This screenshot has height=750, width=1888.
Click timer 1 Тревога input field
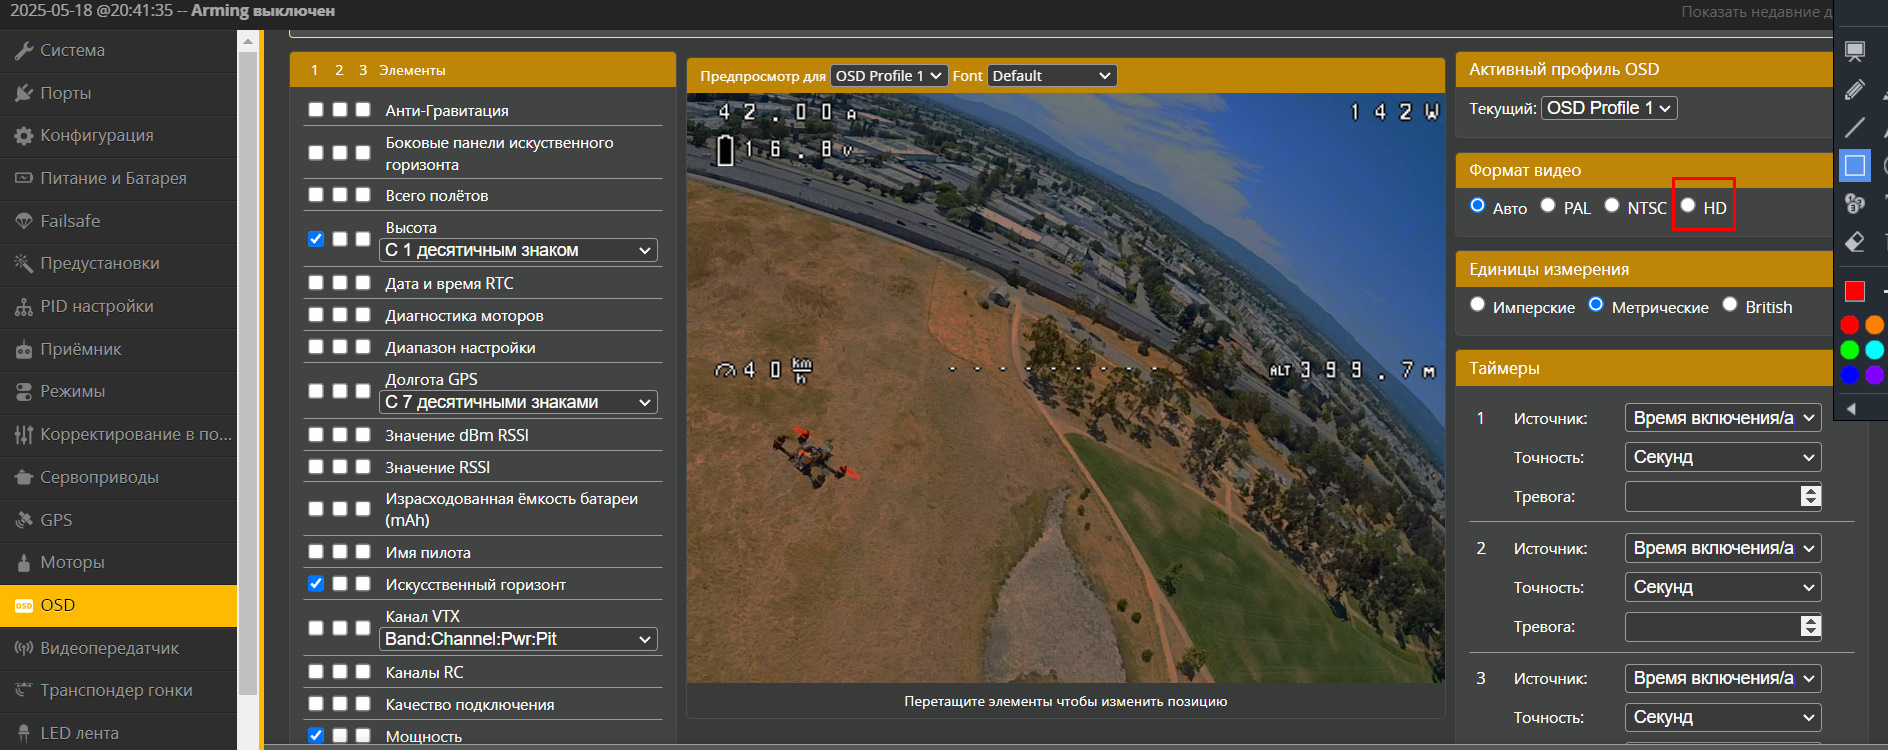click(1712, 496)
